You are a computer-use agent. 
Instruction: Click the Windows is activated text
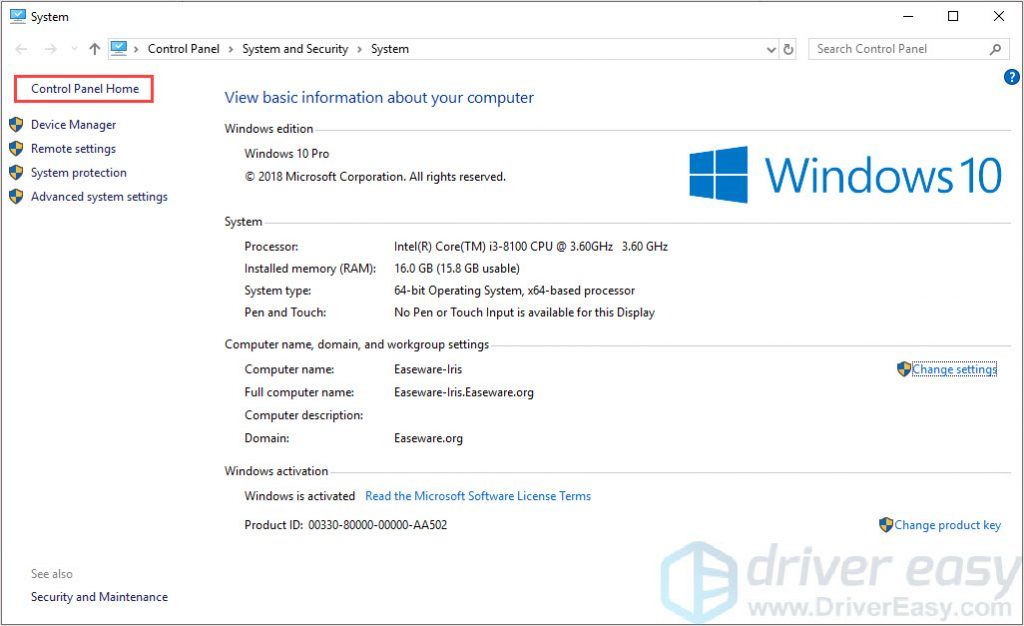[300, 496]
